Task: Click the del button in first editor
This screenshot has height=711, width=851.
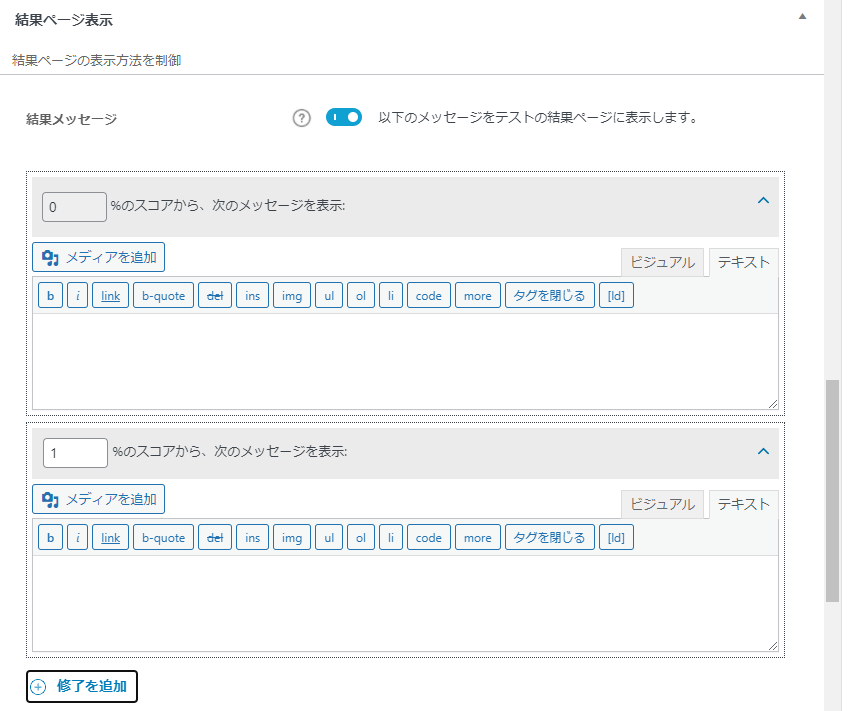Action: (215, 296)
